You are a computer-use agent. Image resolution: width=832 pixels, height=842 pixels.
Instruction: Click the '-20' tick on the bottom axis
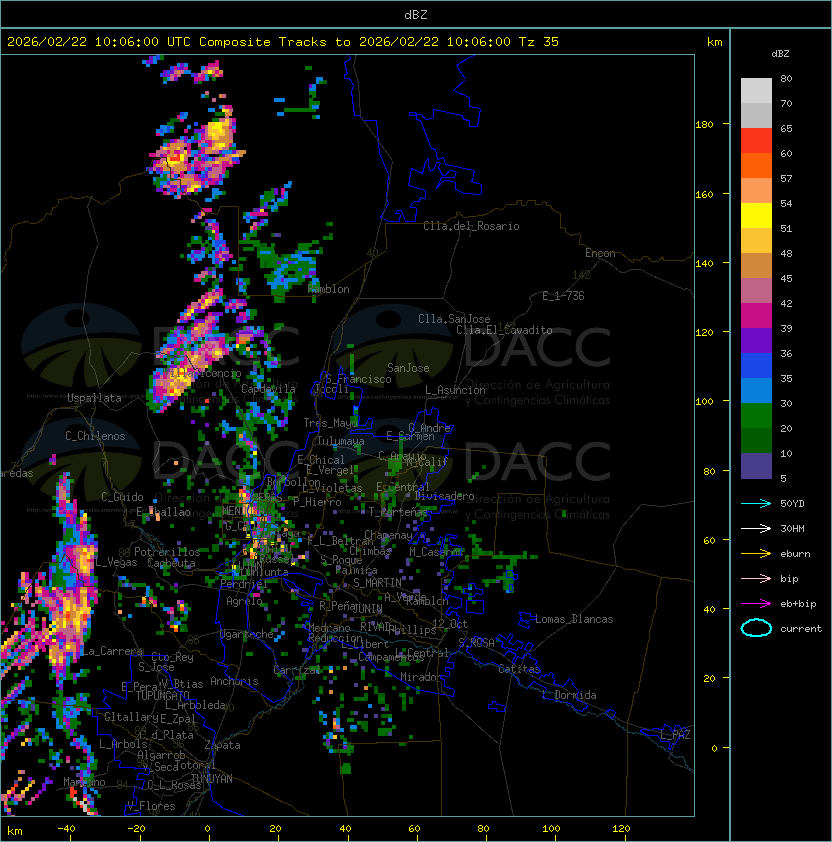(136, 829)
